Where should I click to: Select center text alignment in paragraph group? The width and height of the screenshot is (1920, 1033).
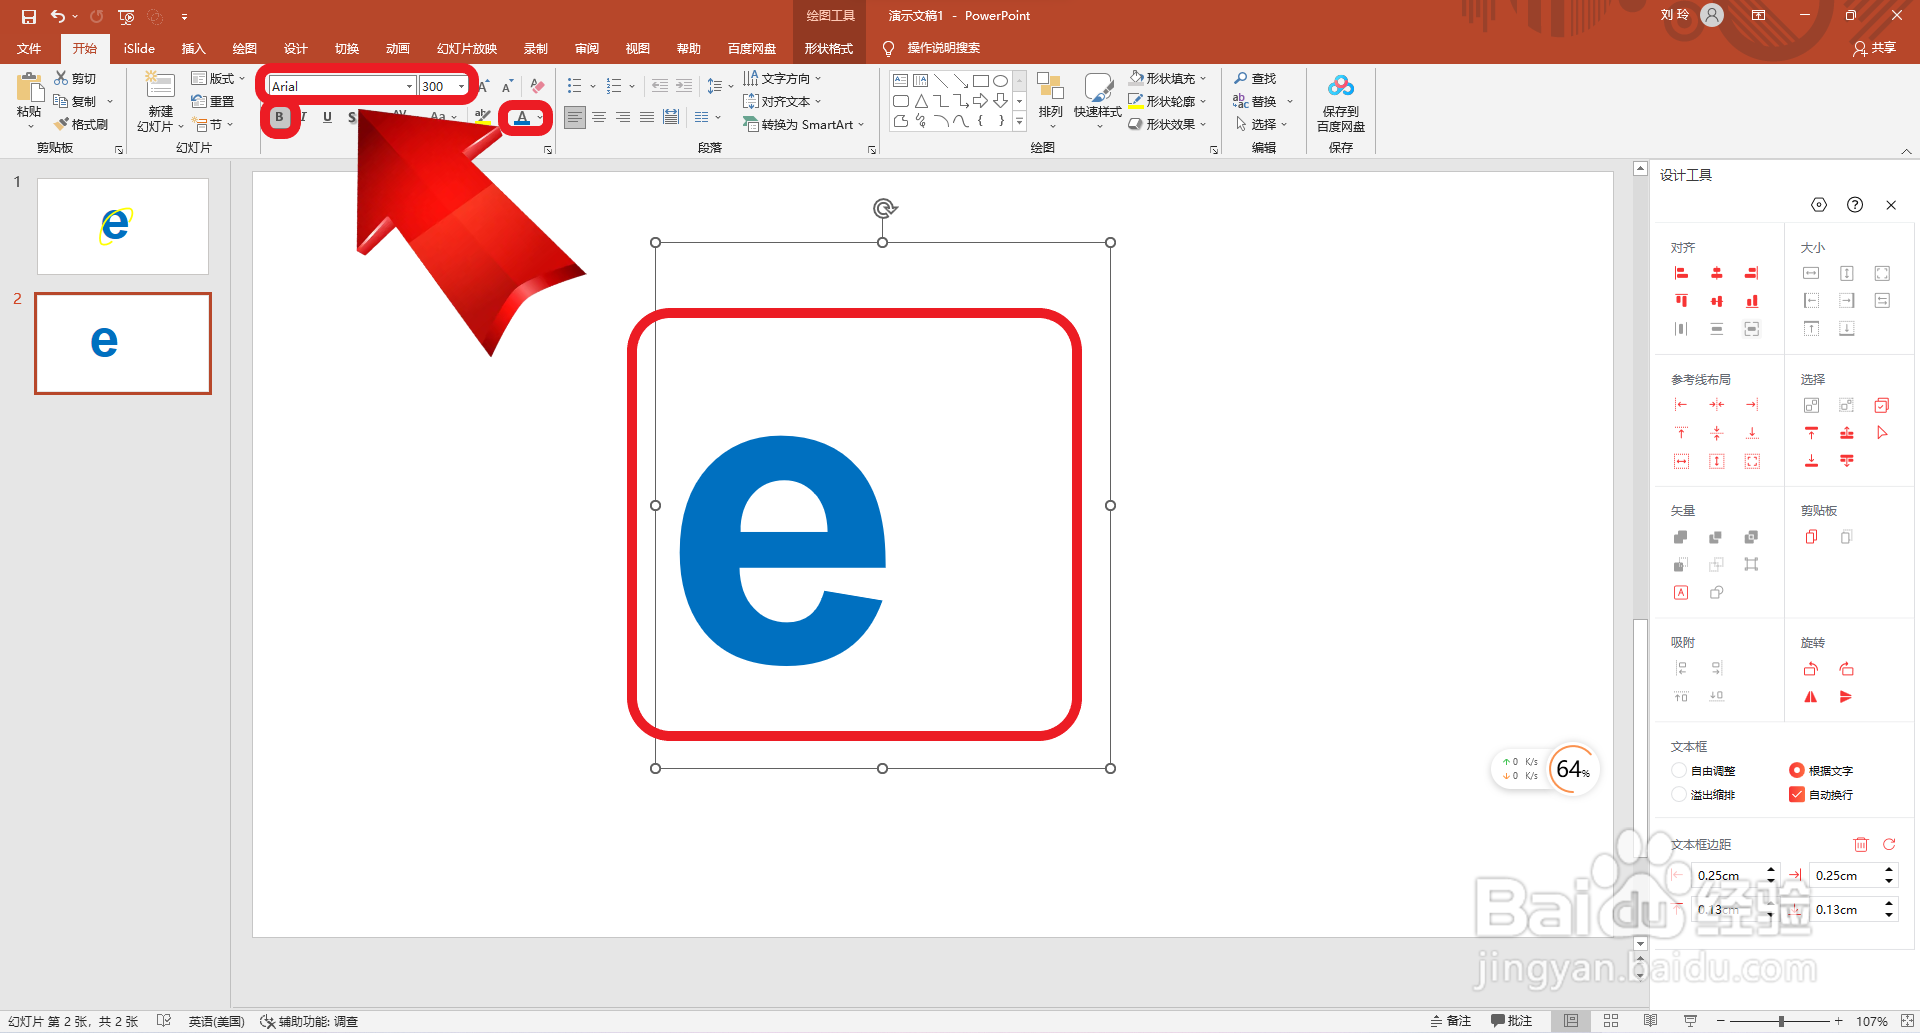coord(599,117)
